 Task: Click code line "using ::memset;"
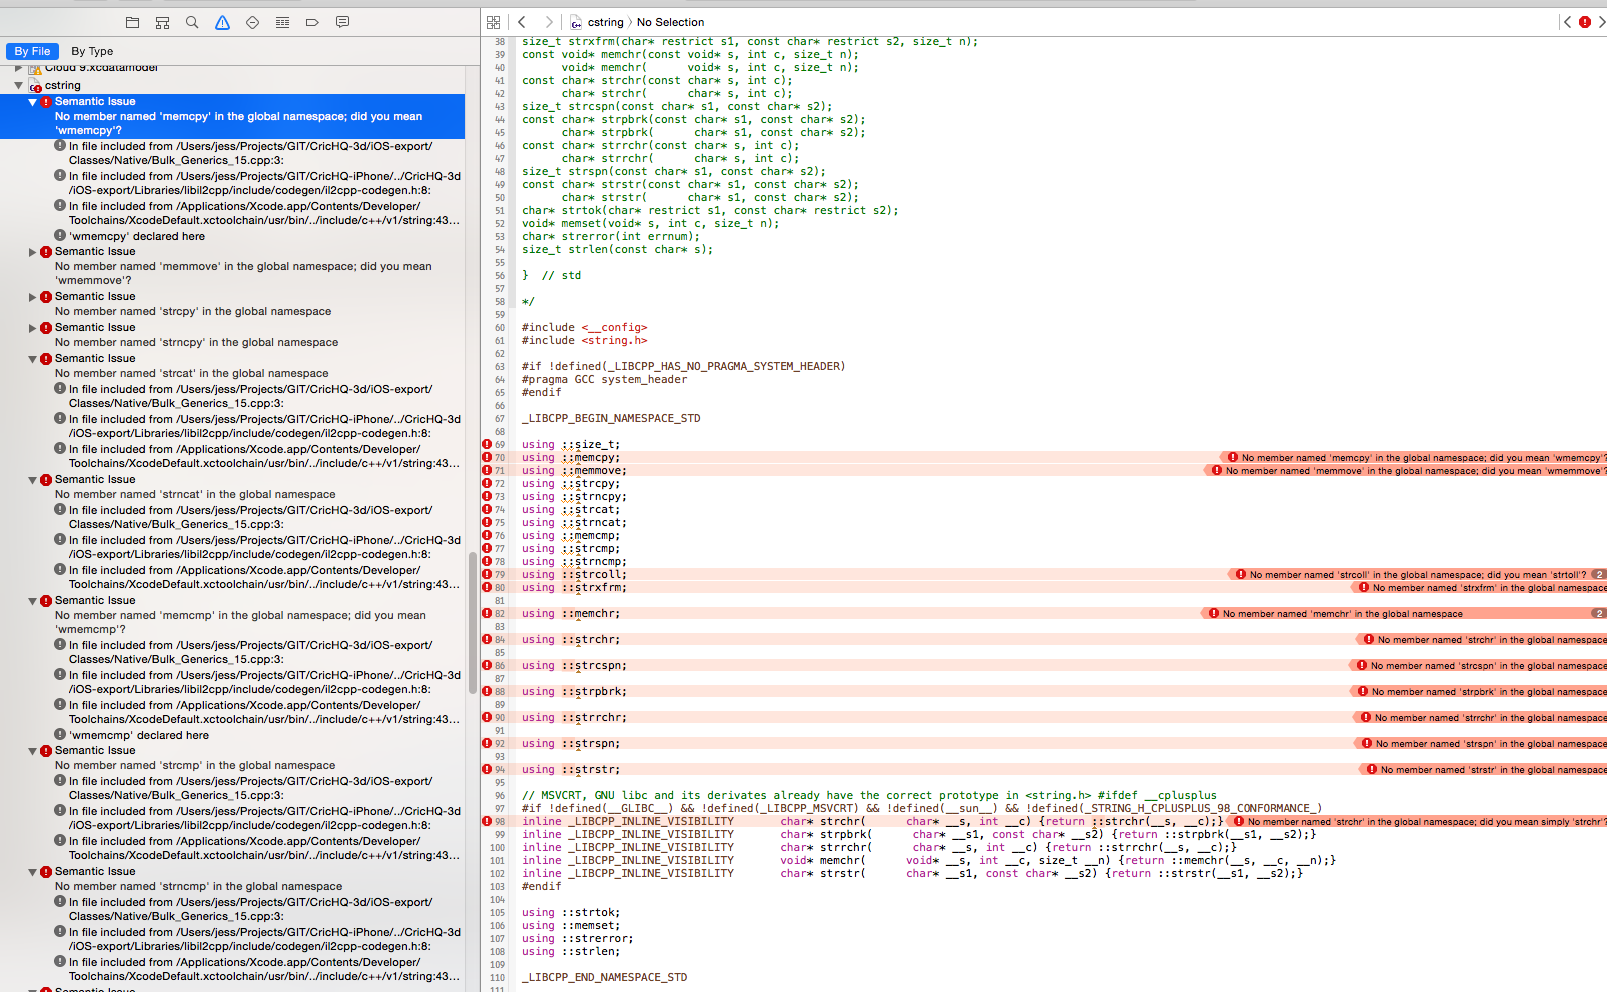571,925
